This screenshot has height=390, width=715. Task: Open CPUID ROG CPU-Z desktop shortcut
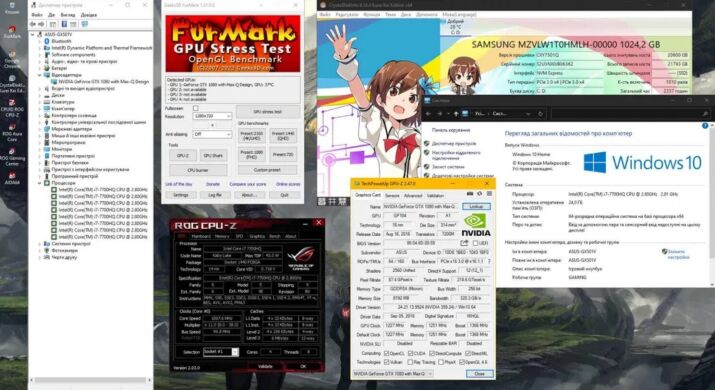(12, 109)
